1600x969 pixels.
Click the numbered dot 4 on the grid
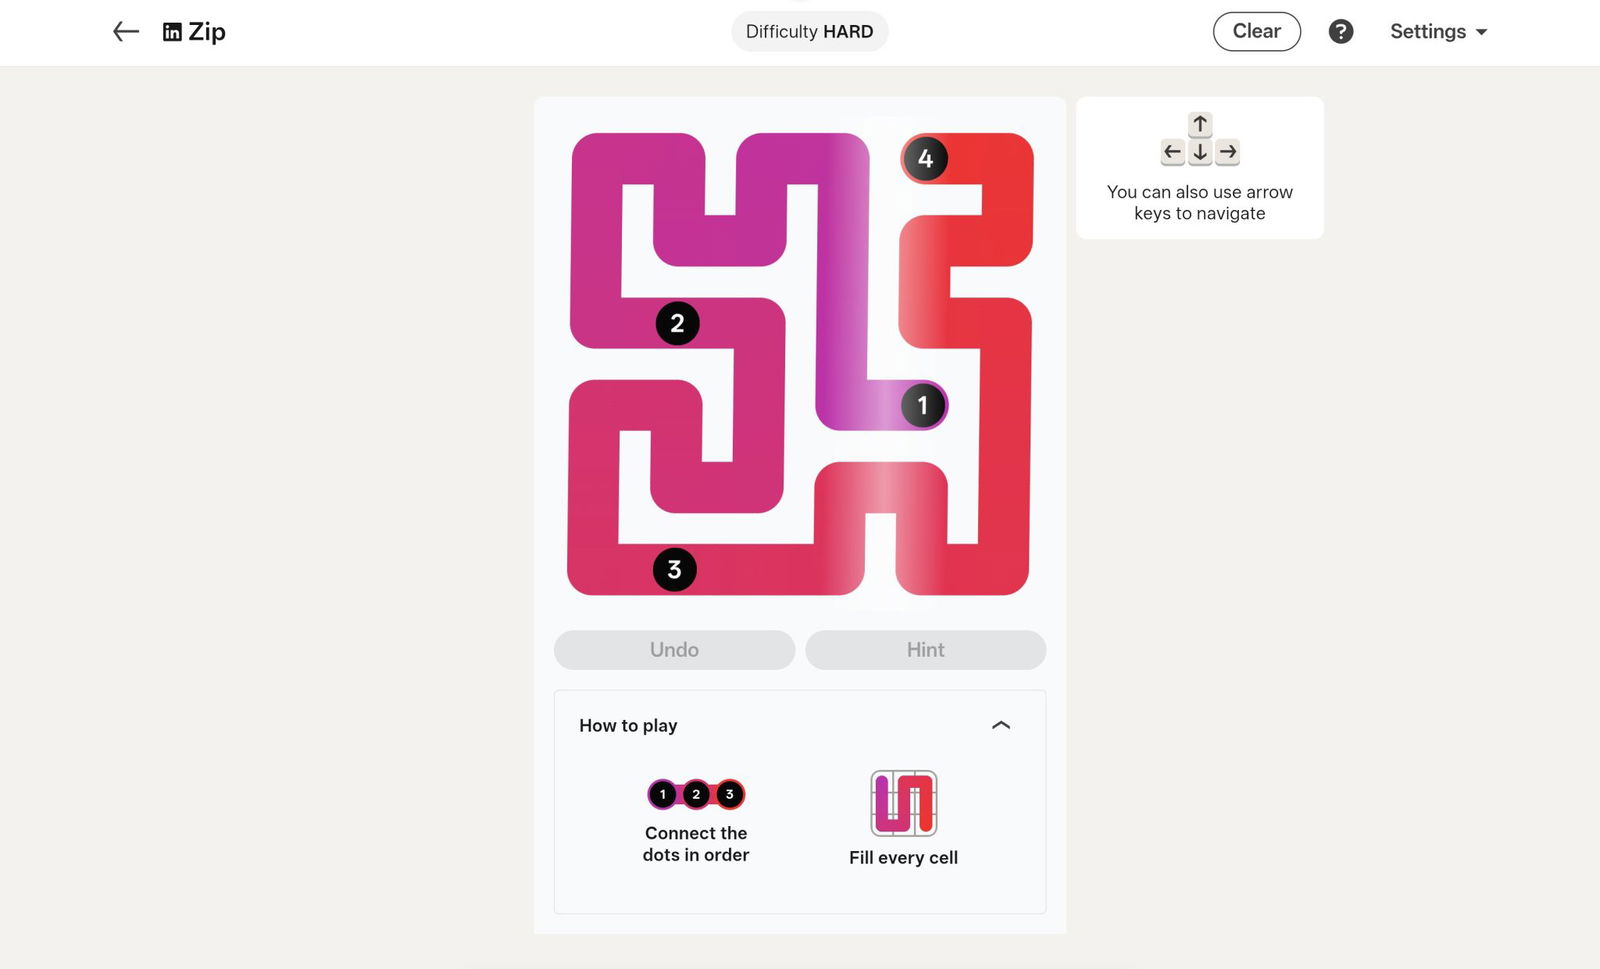coord(925,158)
